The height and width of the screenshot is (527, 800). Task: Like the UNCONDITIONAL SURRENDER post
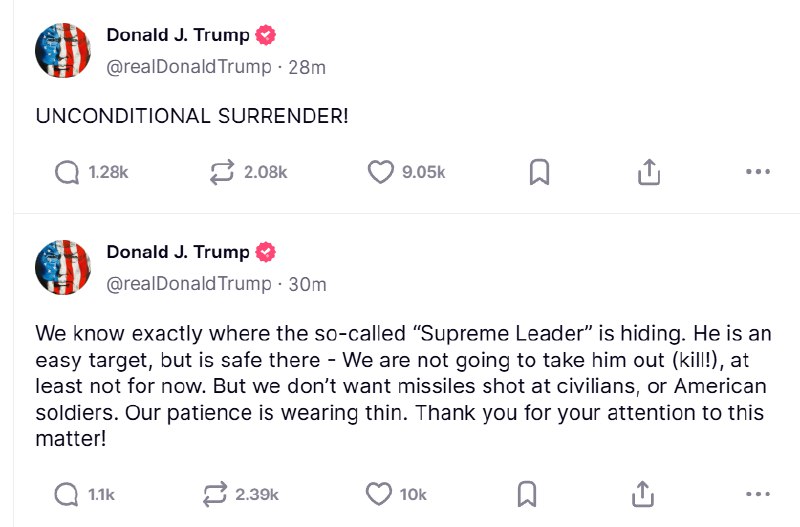(381, 172)
